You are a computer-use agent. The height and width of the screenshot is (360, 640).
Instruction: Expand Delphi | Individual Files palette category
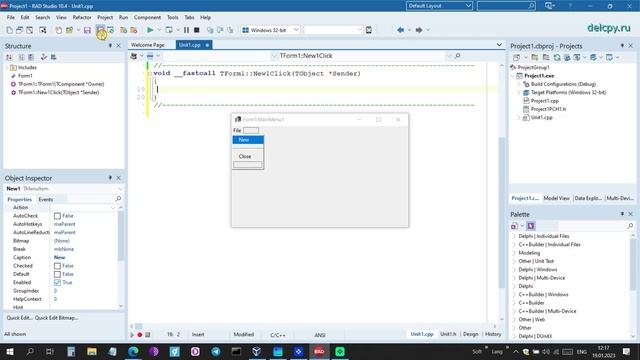click(x=514, y=236)
